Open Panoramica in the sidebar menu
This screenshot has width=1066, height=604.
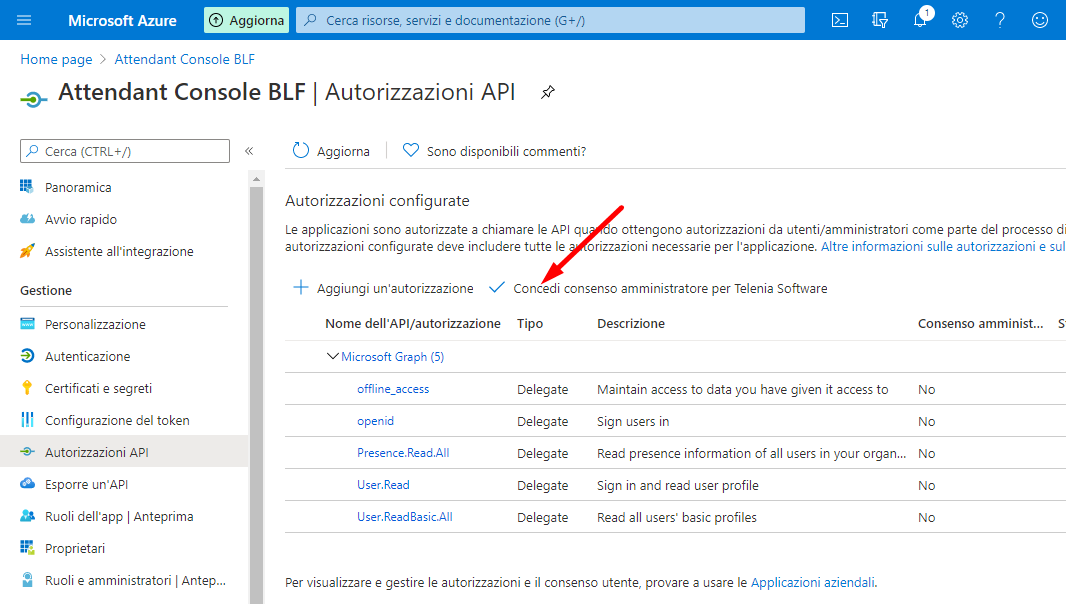pyautogui.click(x=78, y=187)
